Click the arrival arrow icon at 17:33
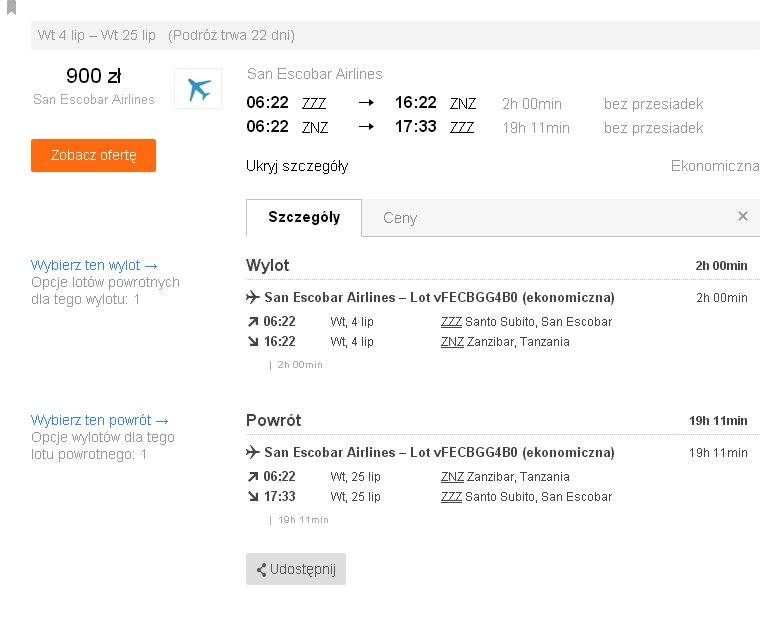The image size is (772, 624). tap(253, 497)
